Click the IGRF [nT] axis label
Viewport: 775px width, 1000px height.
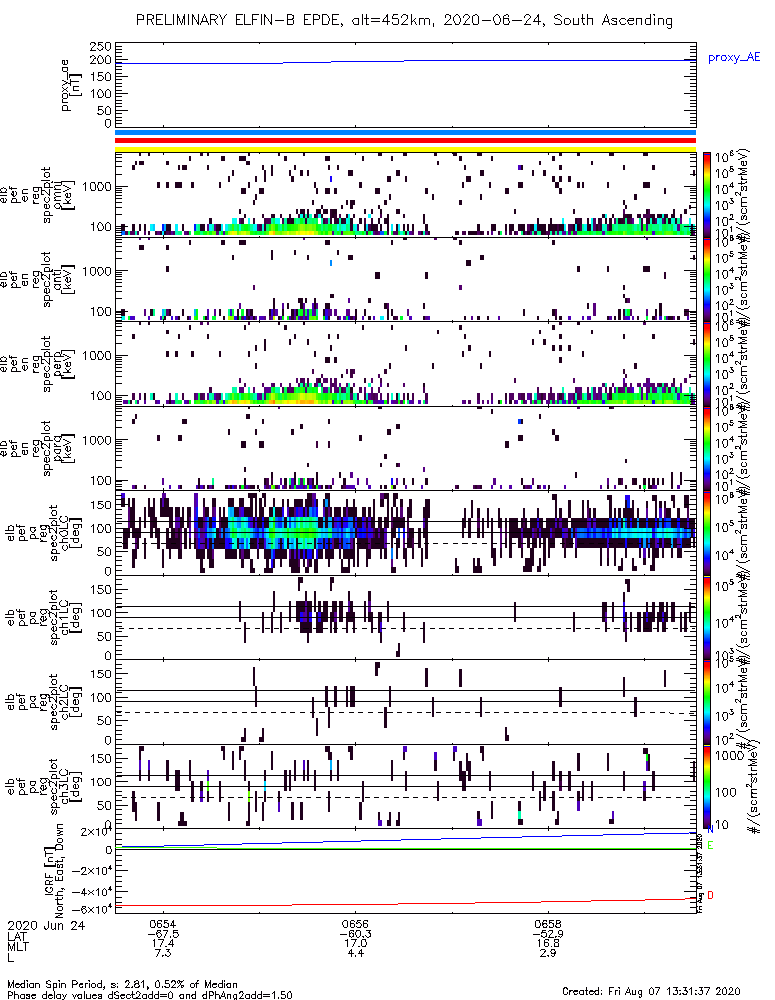pyautogui.click(x=54, y=869)
